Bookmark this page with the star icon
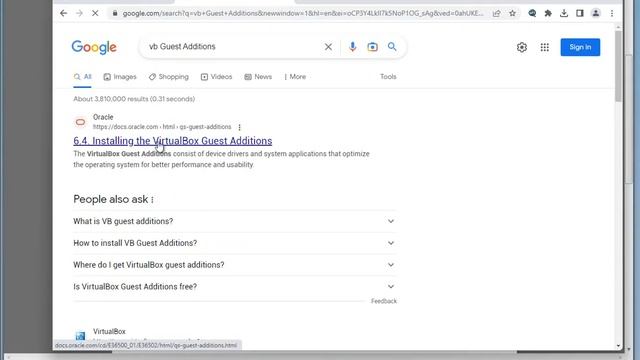 click(512, 13)
